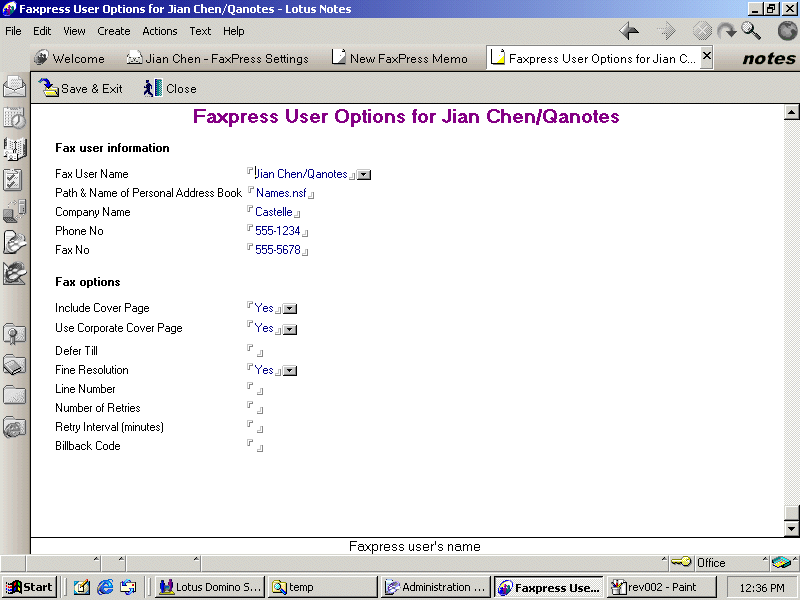Image resolution: width=800 pixels, height=600 pixels.
Task: Click the Save & Exit button
Action: point(81,89)
